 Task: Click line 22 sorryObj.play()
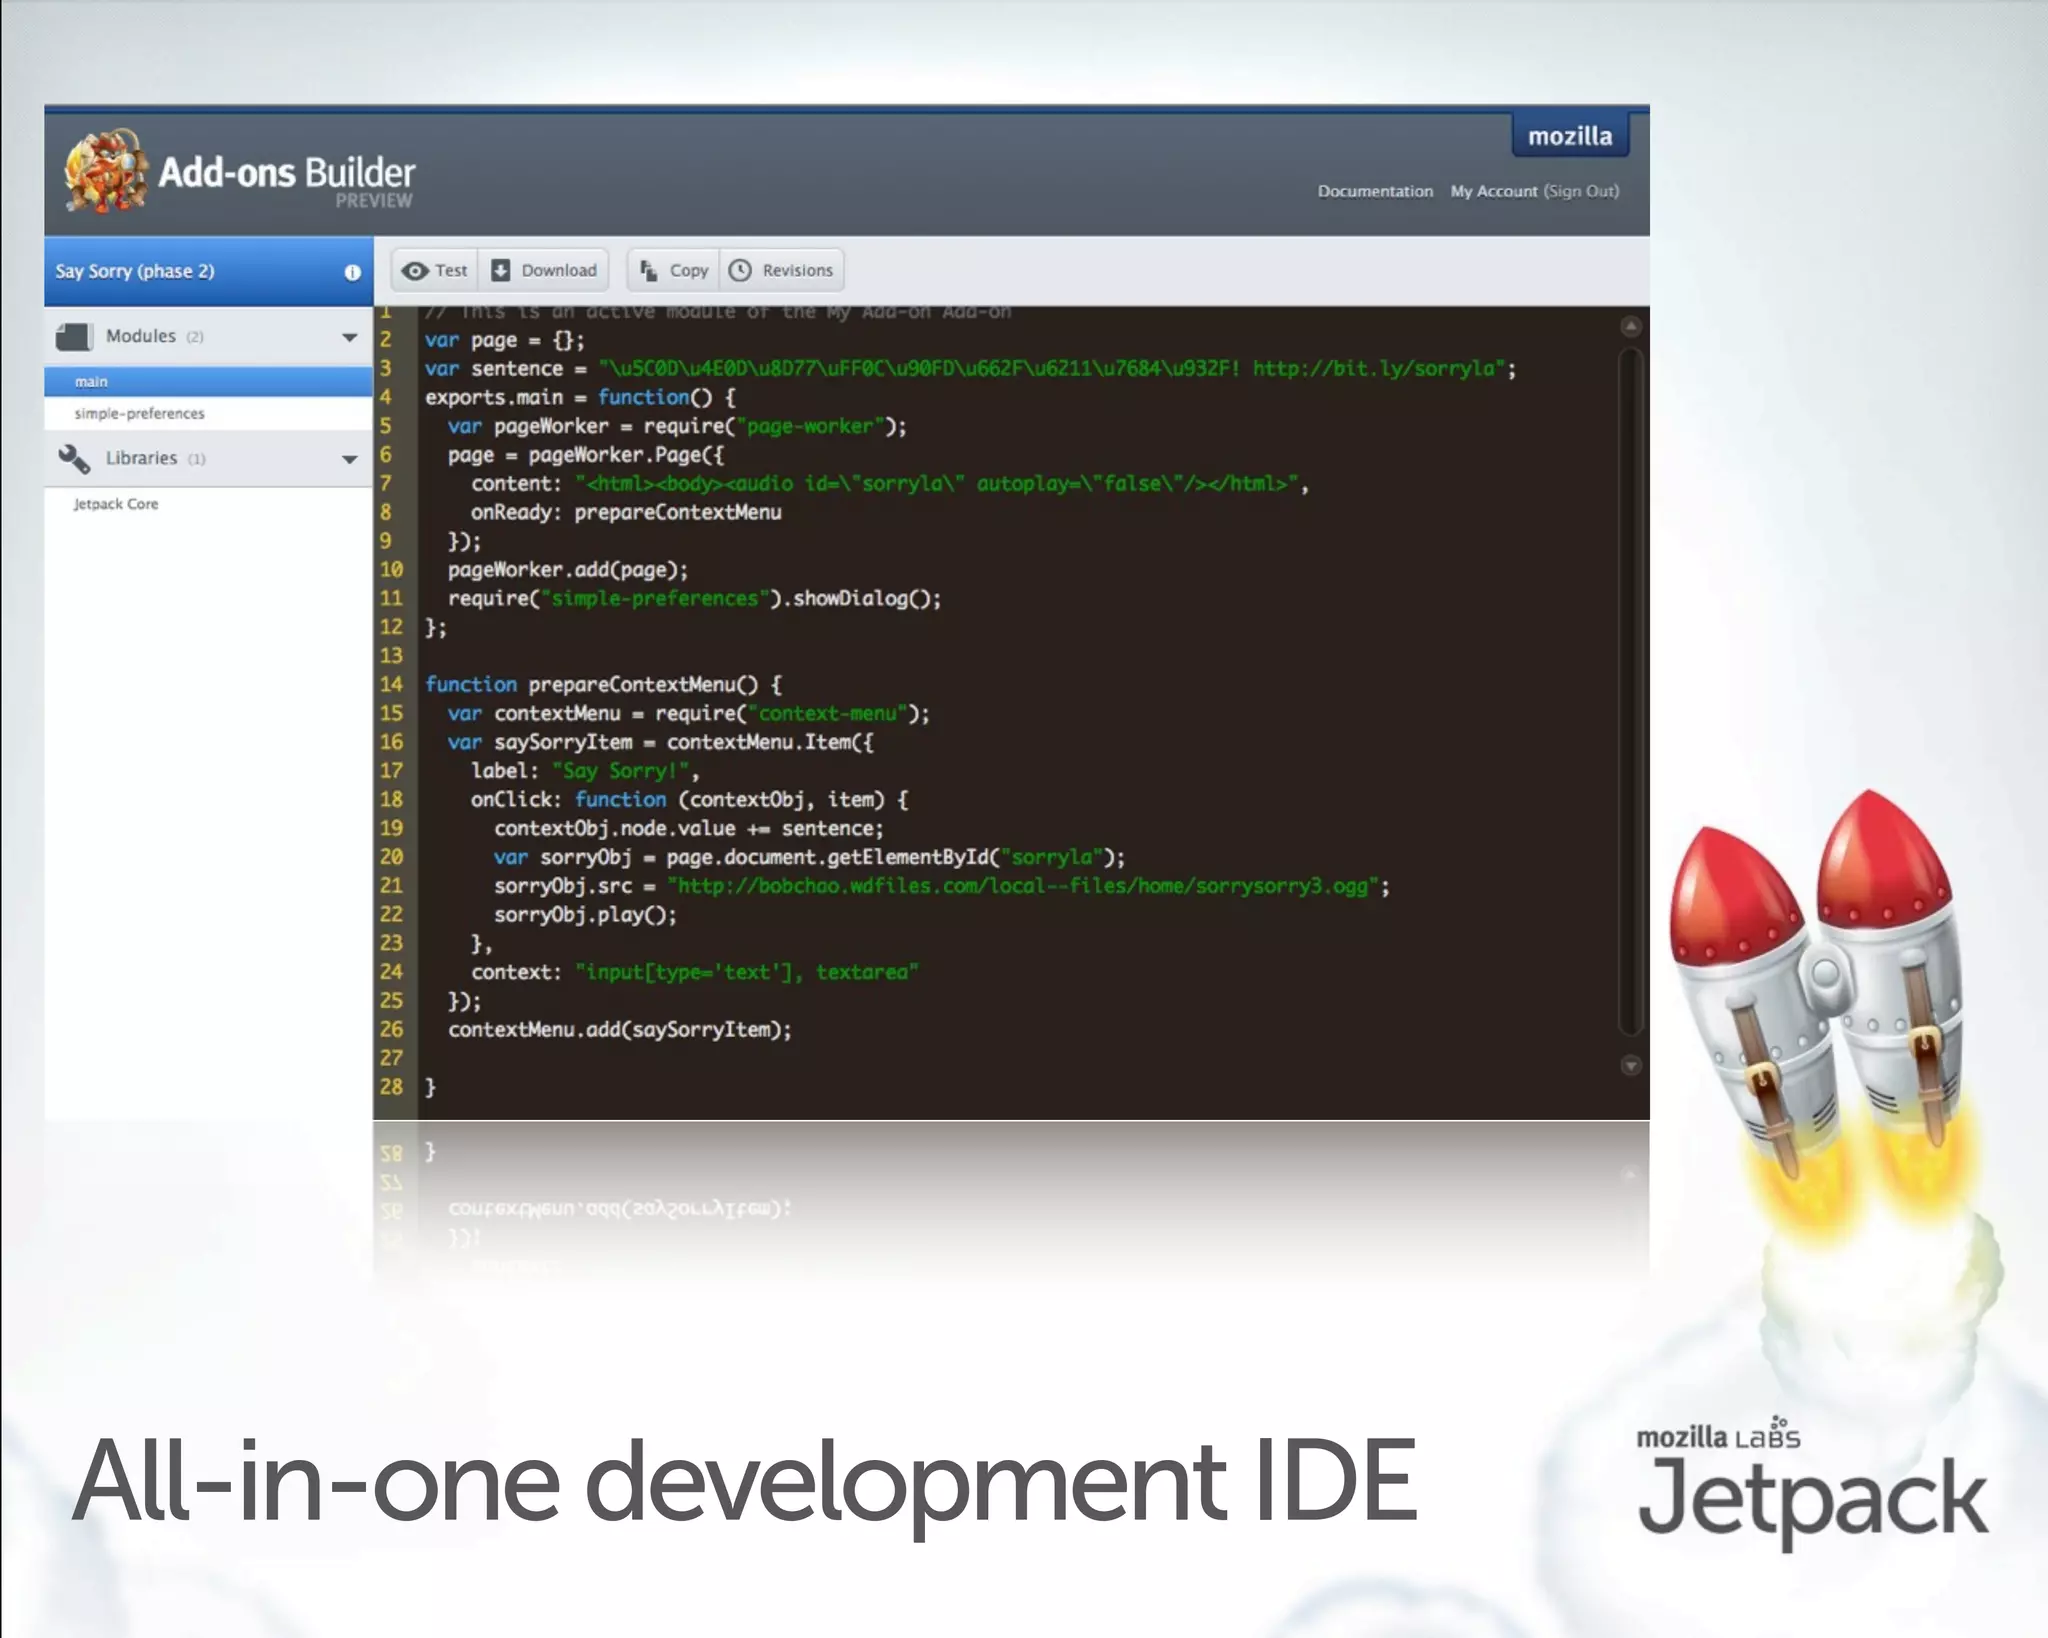point(585,915)
